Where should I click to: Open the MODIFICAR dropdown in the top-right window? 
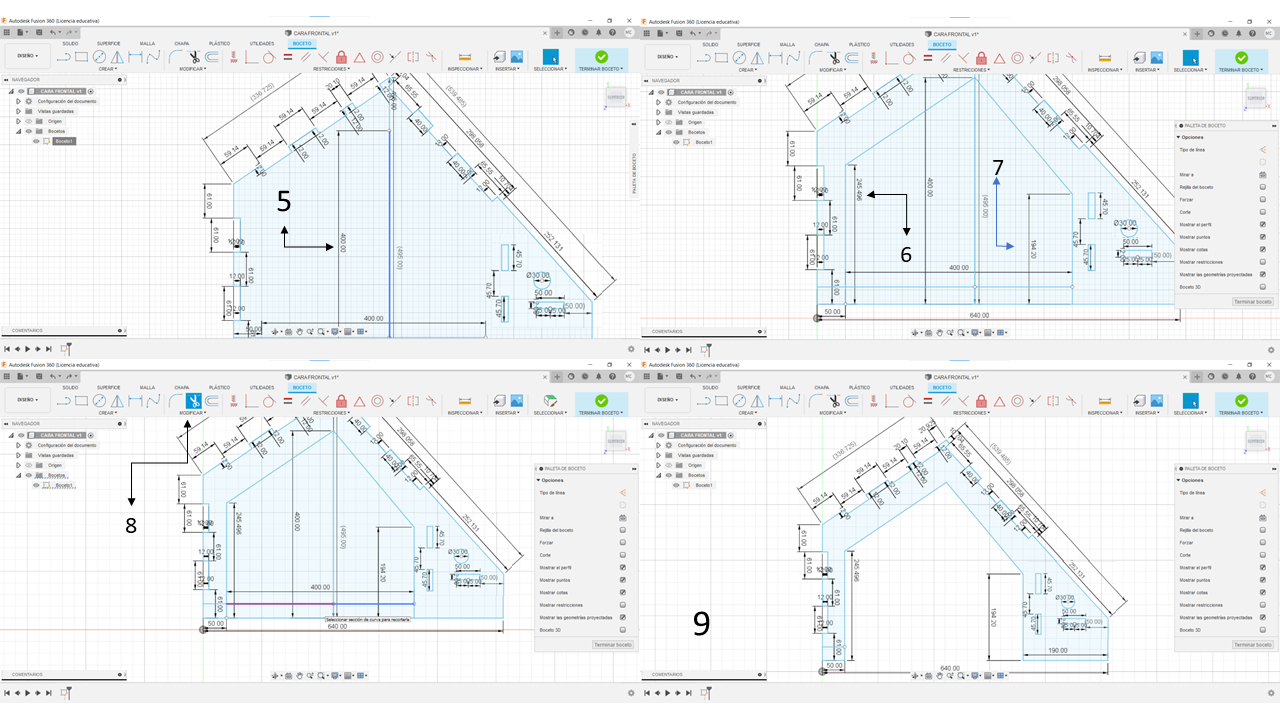[x=833, y=70]
